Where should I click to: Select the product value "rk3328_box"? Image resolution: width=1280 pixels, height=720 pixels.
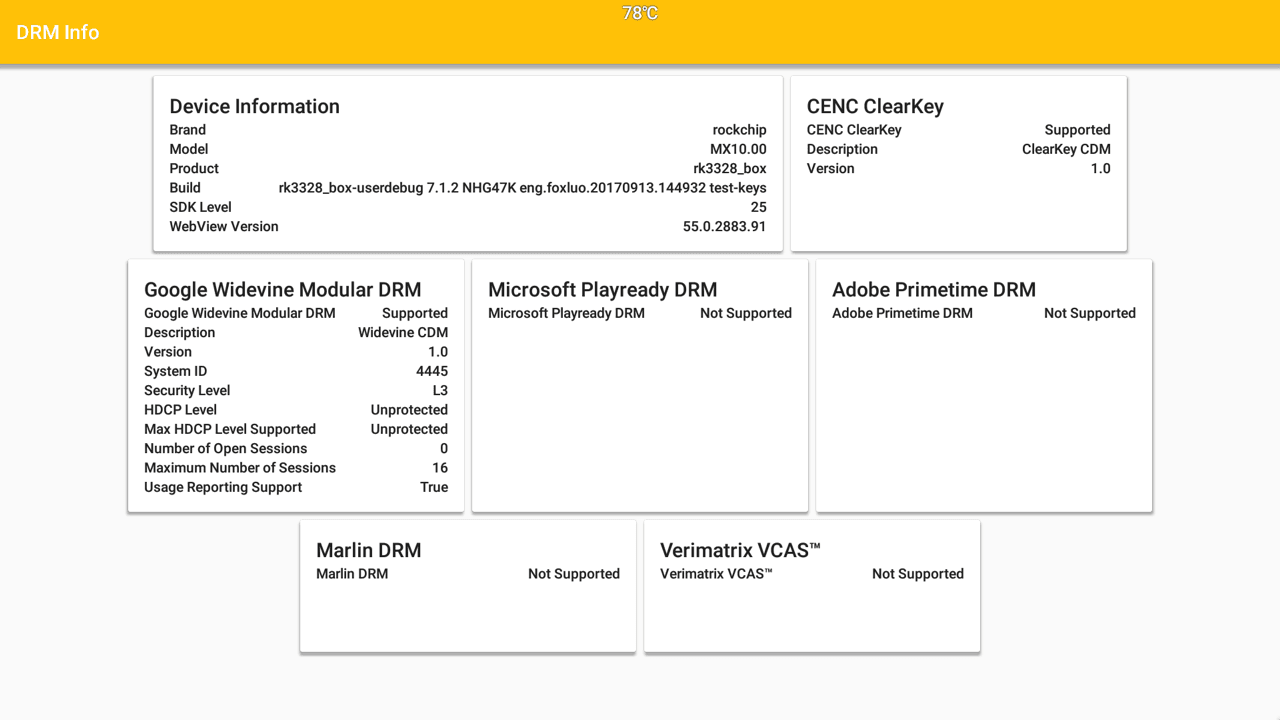coord(730,168)
